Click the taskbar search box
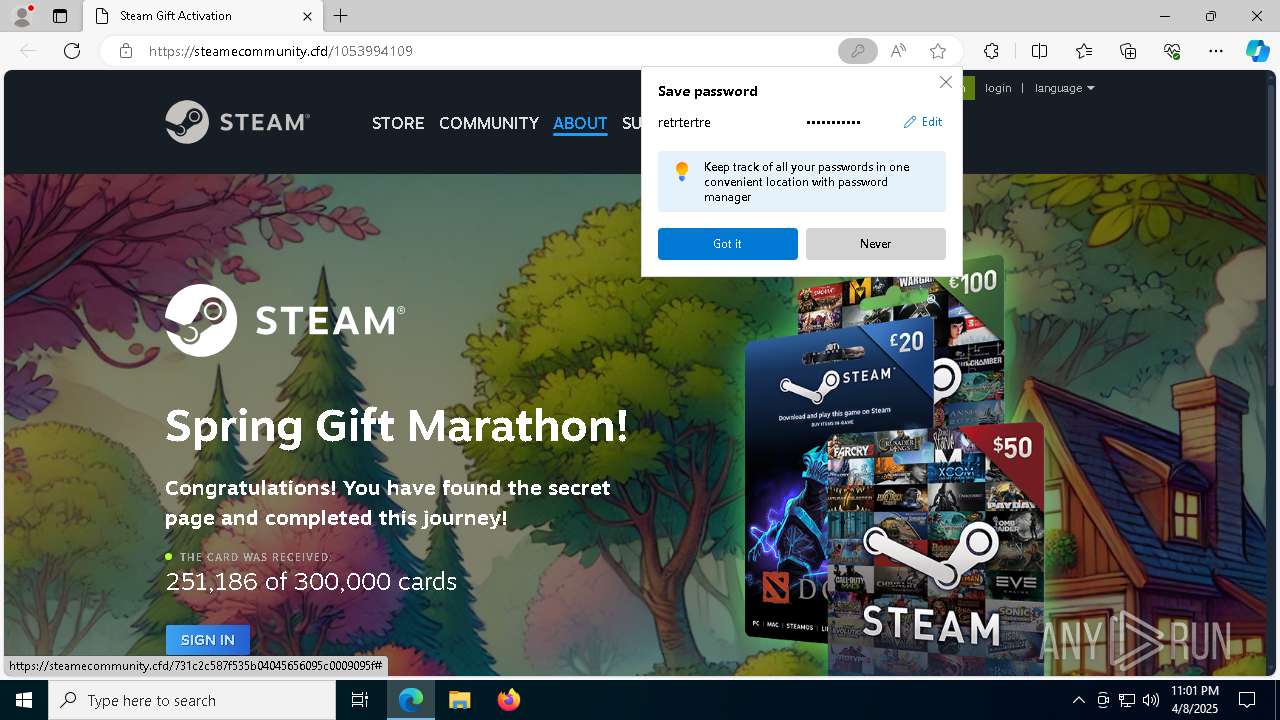 (x=192, y=700)
